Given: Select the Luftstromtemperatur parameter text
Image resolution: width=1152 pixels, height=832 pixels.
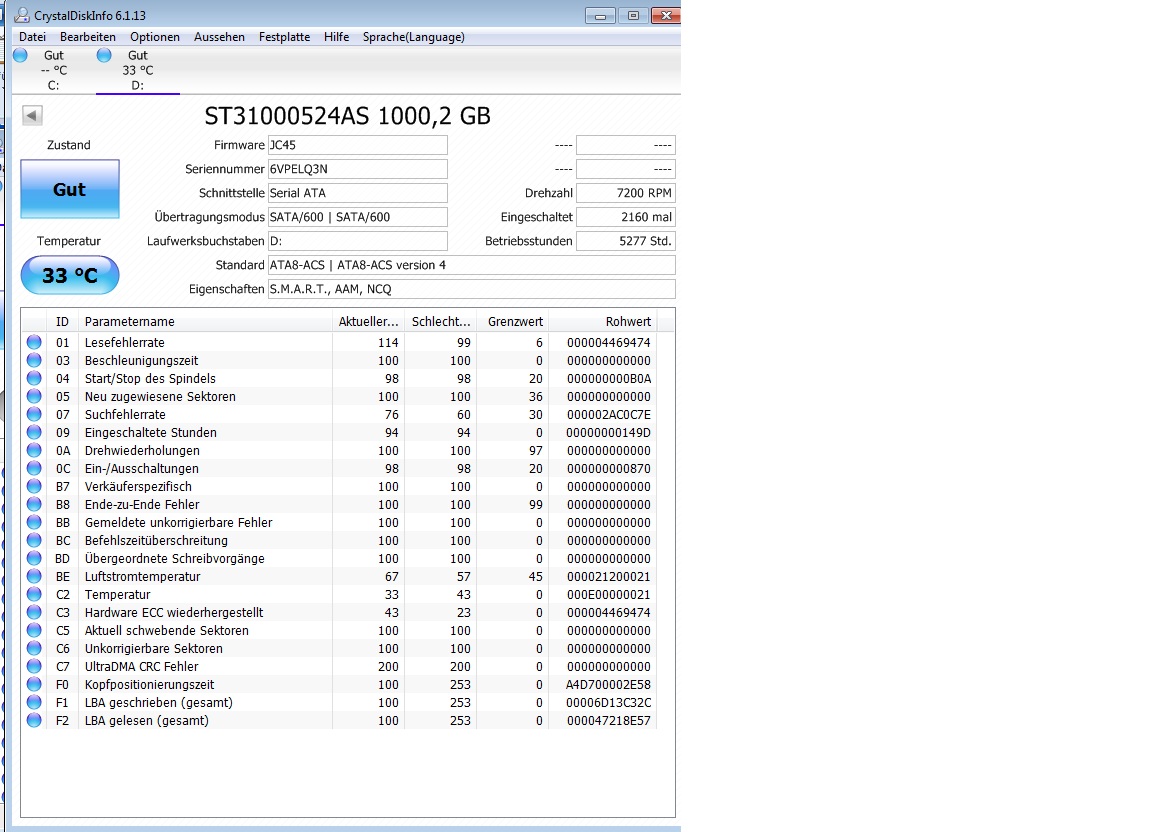Looking at the screenshot, I should pos(143,576).
